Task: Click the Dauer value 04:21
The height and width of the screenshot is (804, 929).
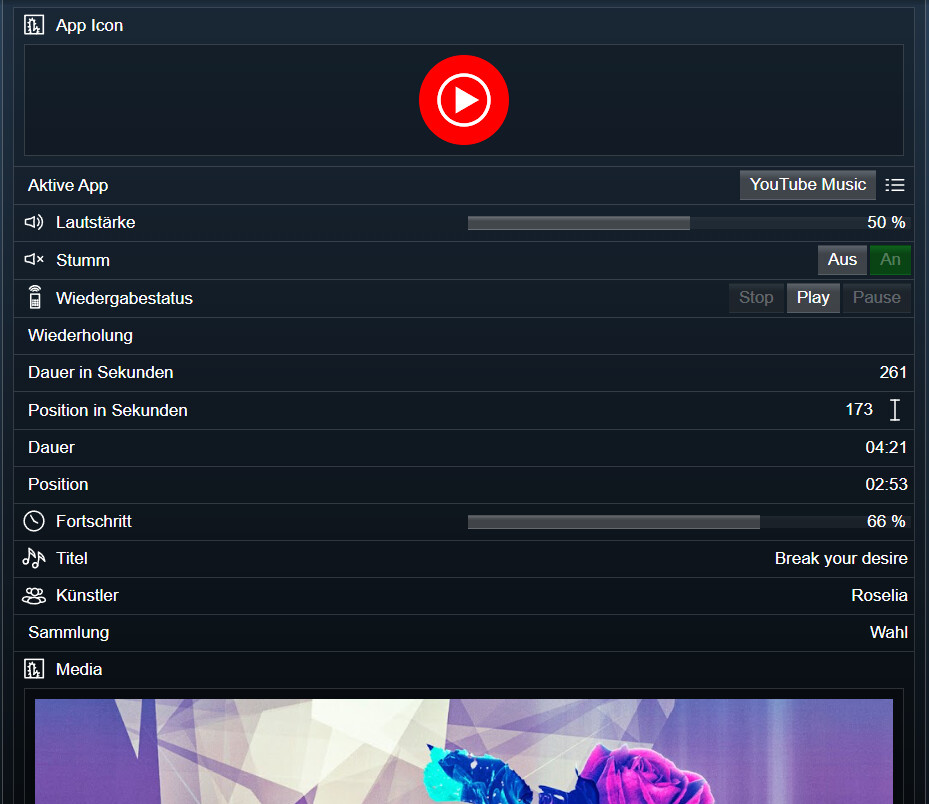Action: tap(886, 447)
